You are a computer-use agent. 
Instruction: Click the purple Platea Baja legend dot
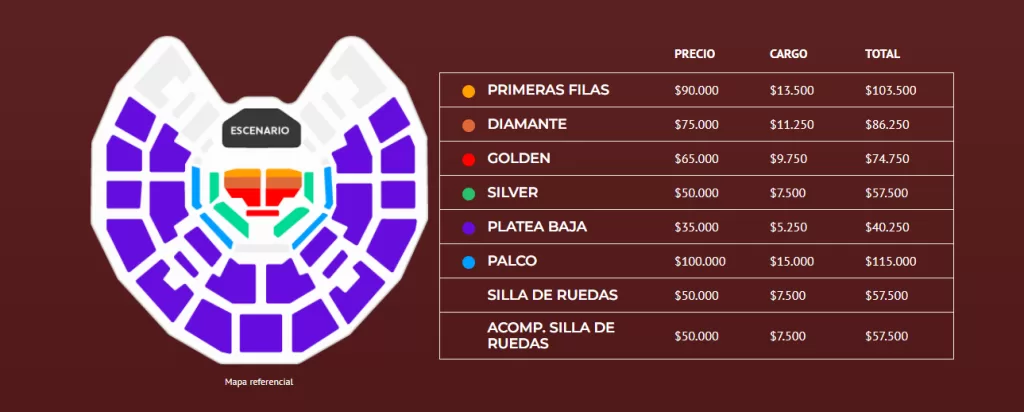click(x=468, y=228)
